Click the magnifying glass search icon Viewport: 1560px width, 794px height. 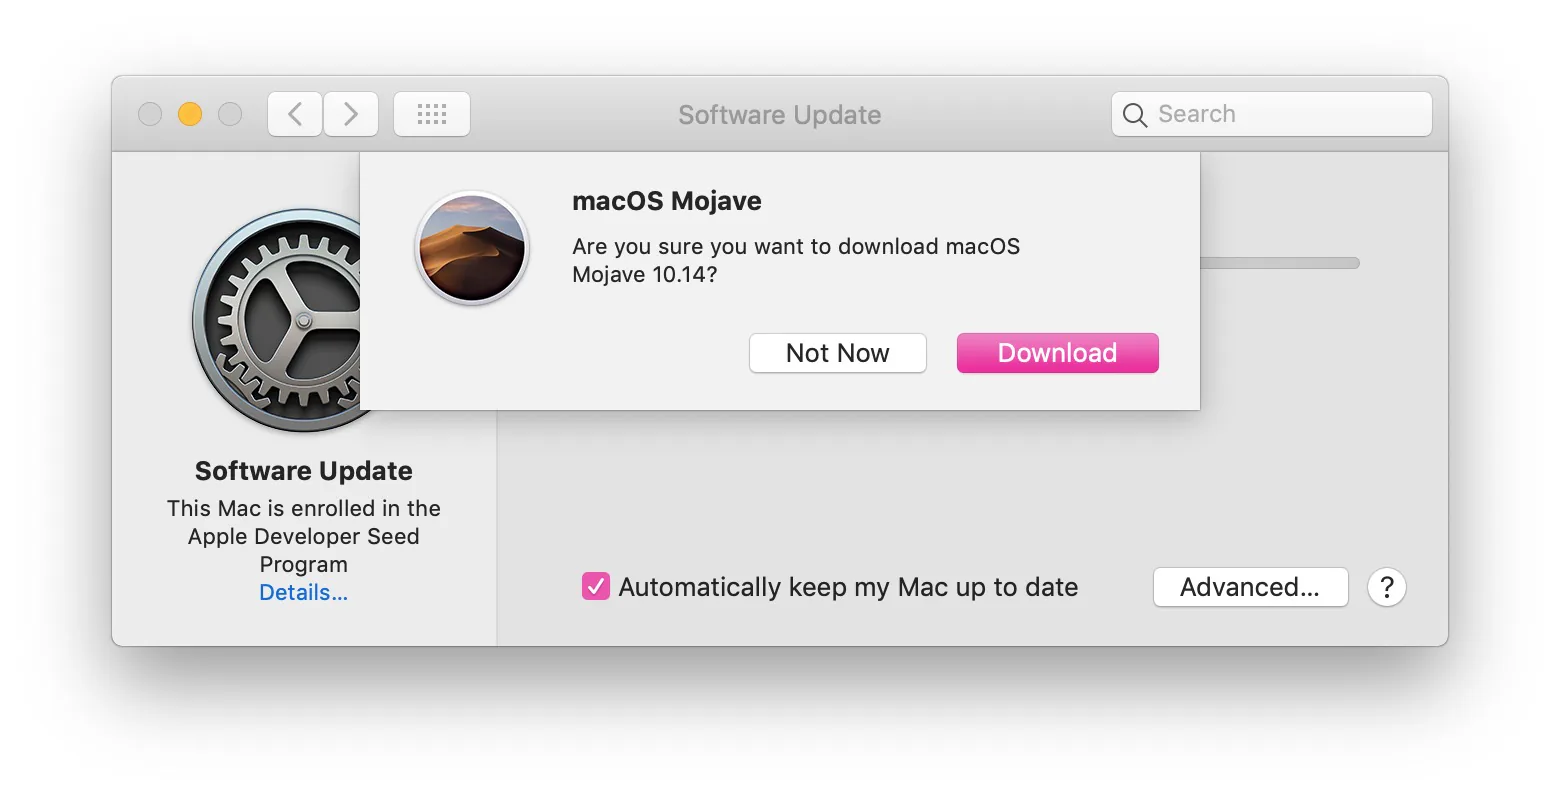pyautogui.click(x=1135, y=115)
